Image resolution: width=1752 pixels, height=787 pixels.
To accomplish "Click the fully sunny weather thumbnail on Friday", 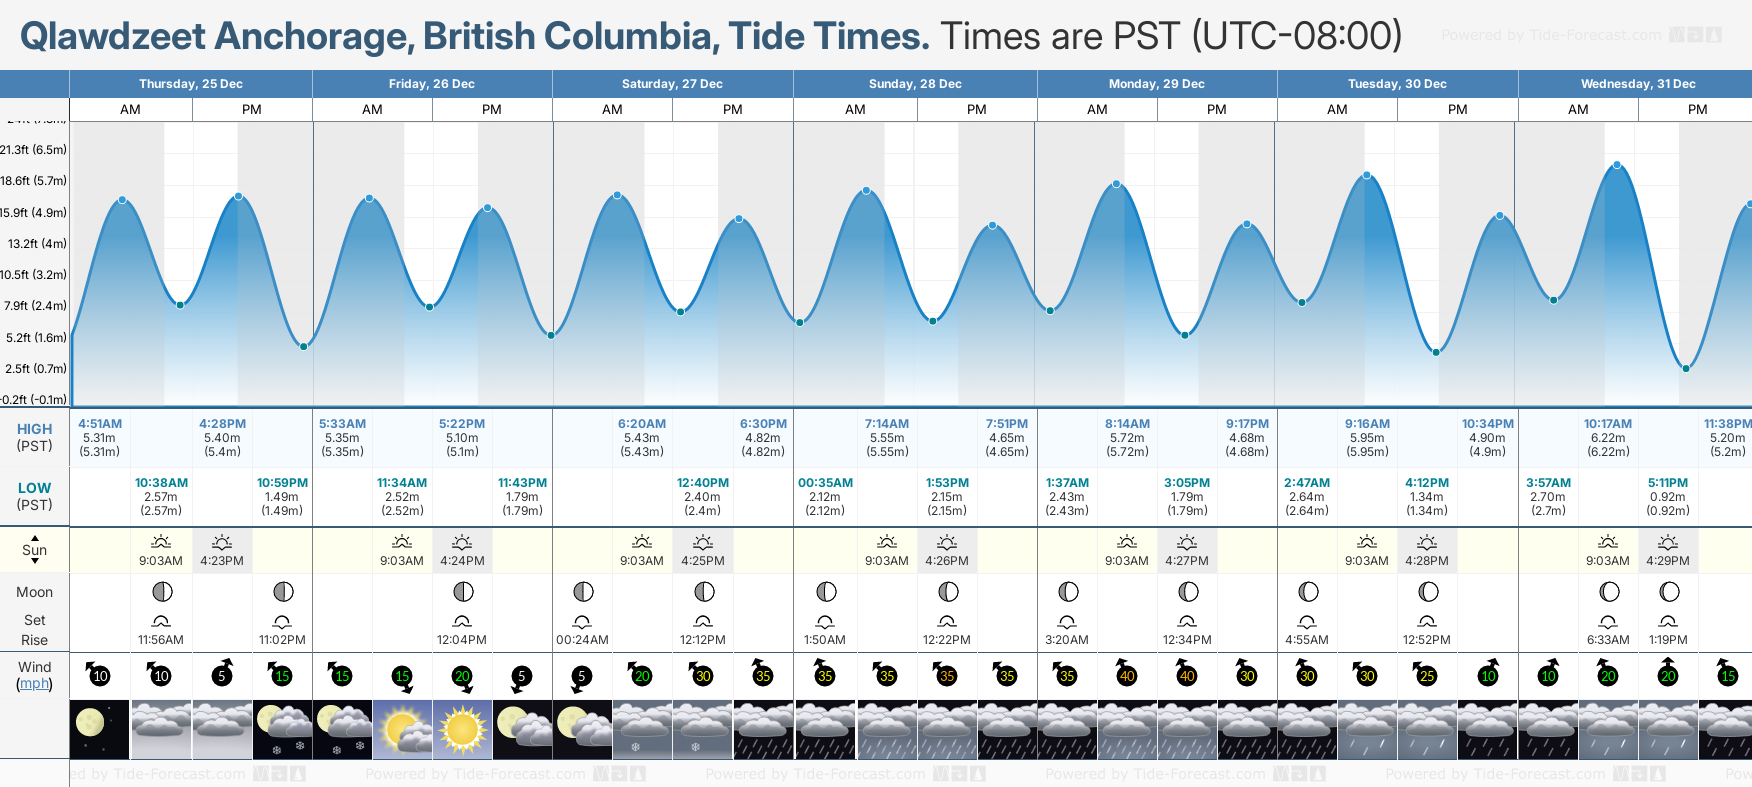I will [462, 729].
